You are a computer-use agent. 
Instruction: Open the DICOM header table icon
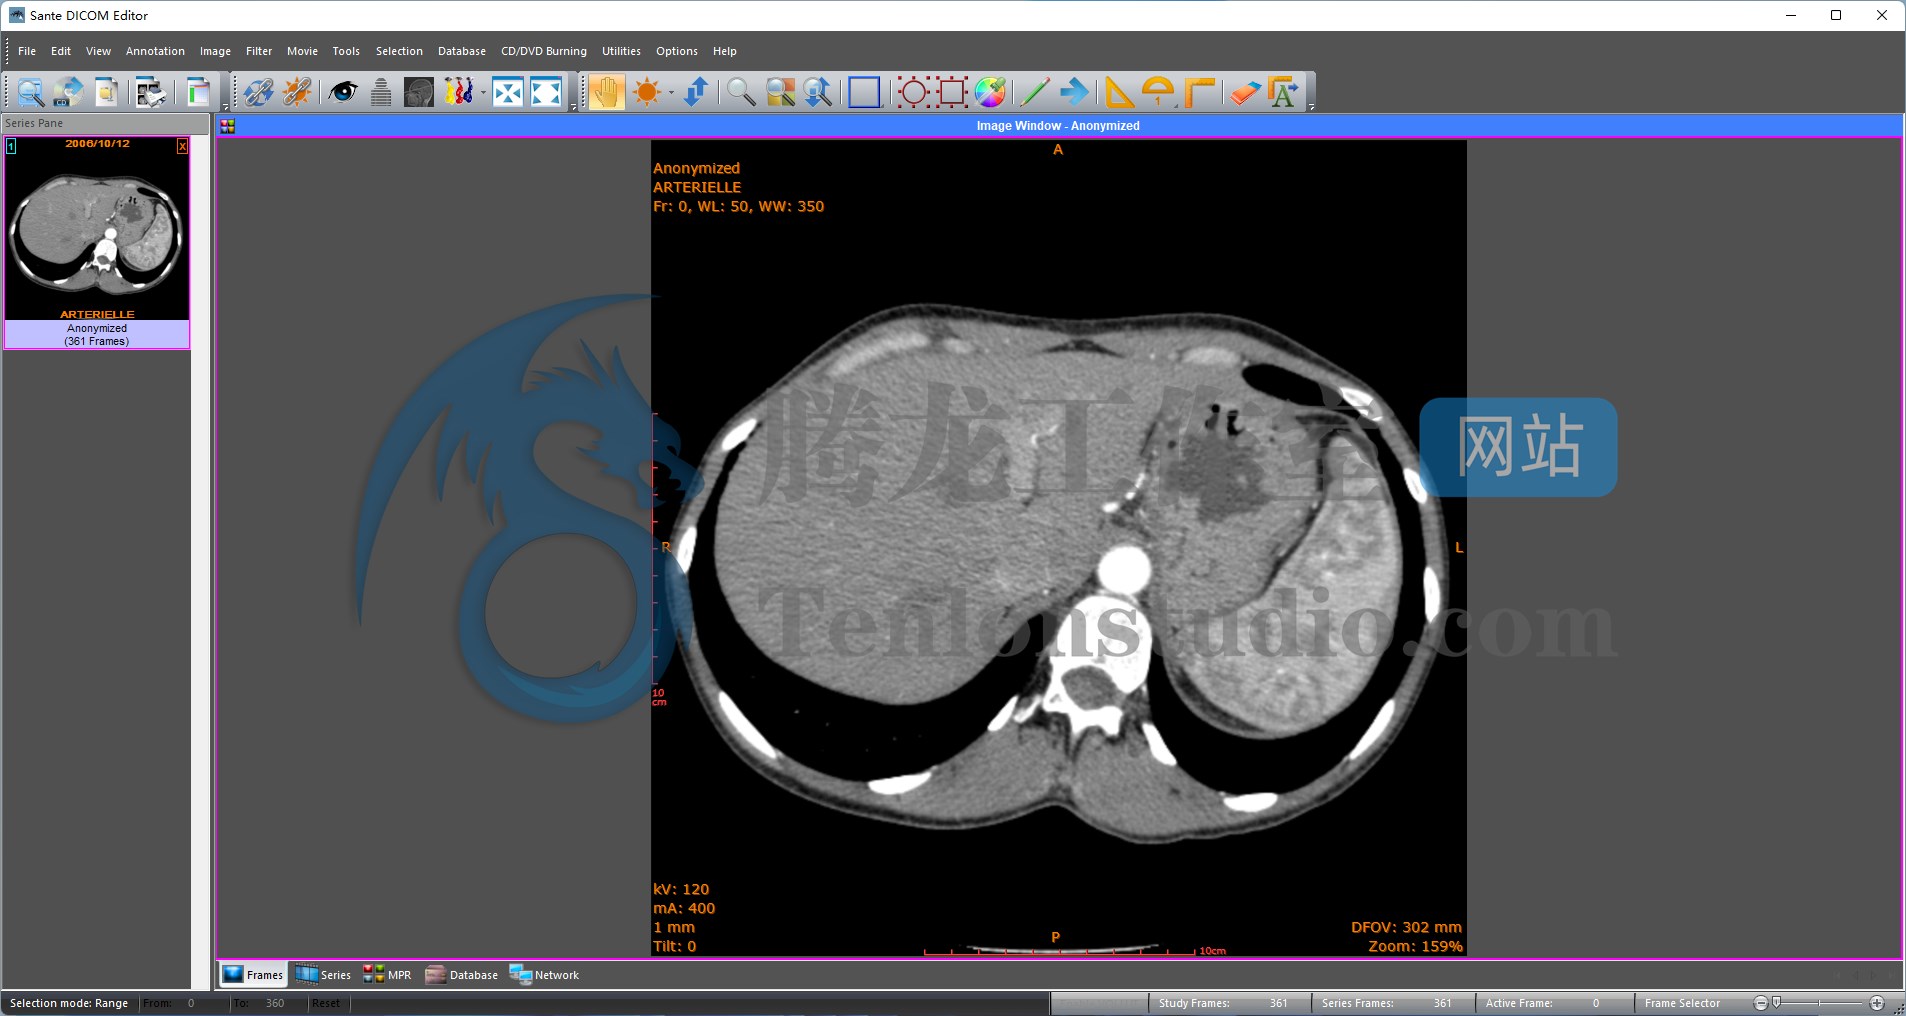point(198,92)
